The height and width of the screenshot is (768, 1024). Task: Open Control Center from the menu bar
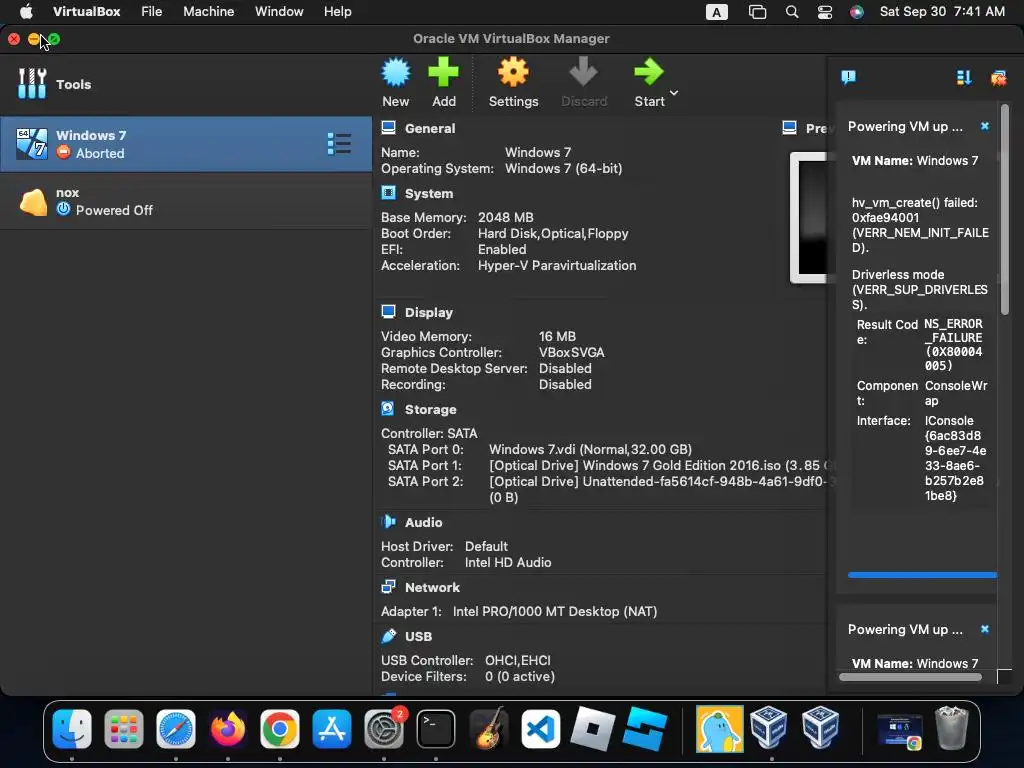pyautogui.click(x=825, y=12)
